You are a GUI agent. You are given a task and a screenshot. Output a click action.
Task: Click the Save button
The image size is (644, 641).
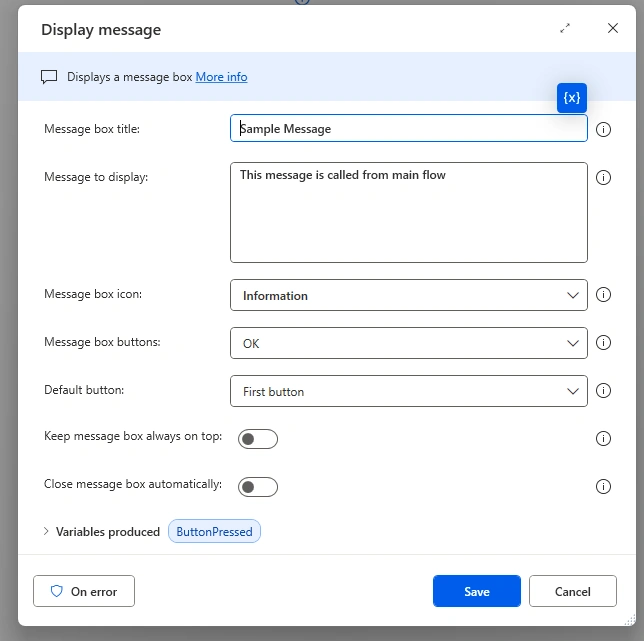coord(476,591)
